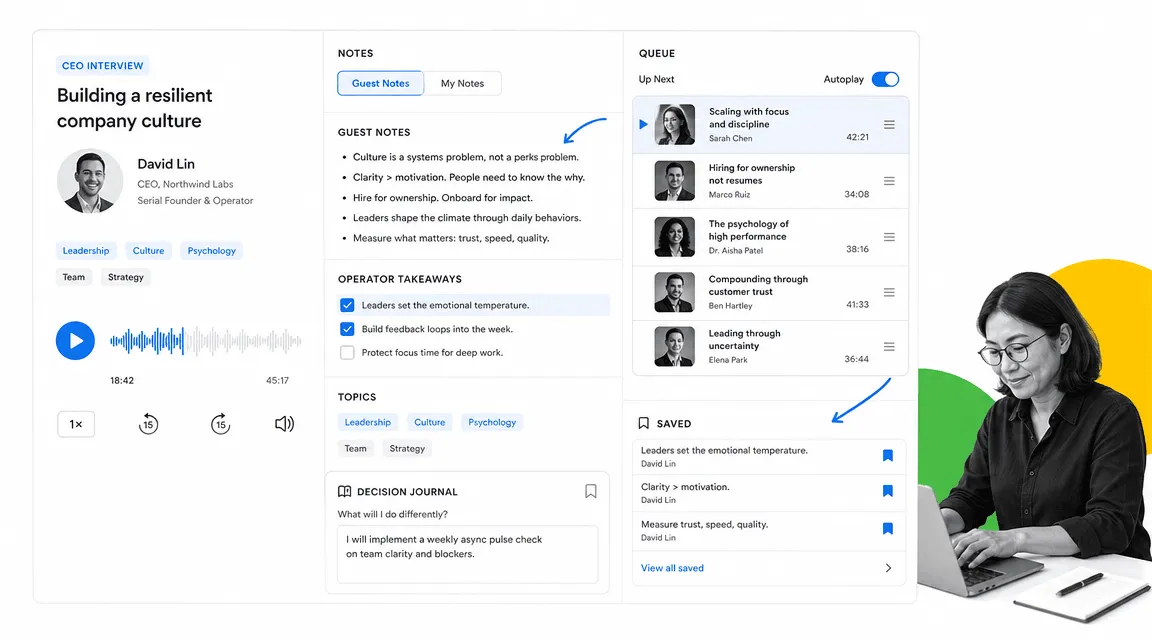
Task: Remove bookmark from 'Leaders set the emotional temperature' saved item
Action: pos(888,456)
